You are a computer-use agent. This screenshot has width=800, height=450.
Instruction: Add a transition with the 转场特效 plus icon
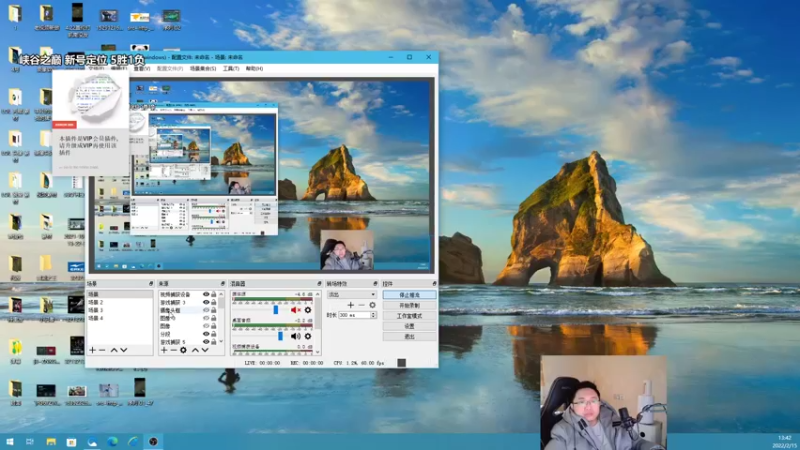tap(351, 305)
